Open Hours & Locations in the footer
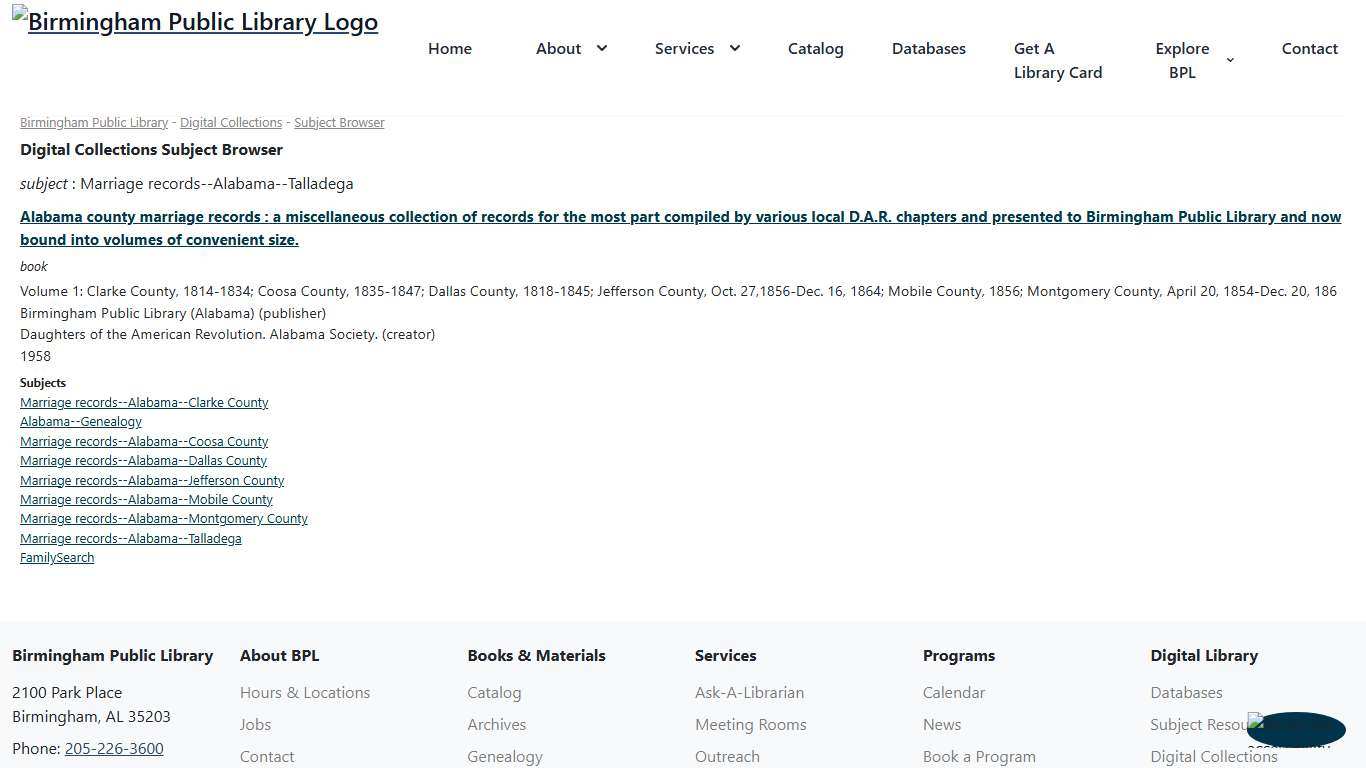This screenshot has width=1366, height=768. click(x=305, y=692)
